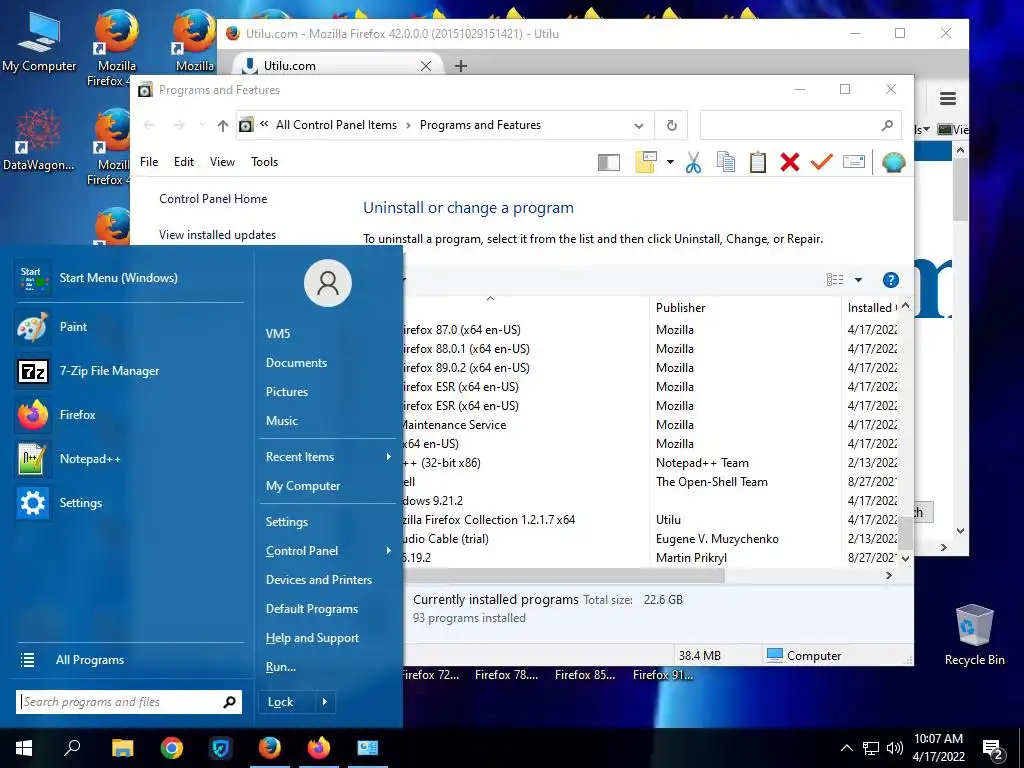Open Pictures from the start menu

click(x=328, y=392)
